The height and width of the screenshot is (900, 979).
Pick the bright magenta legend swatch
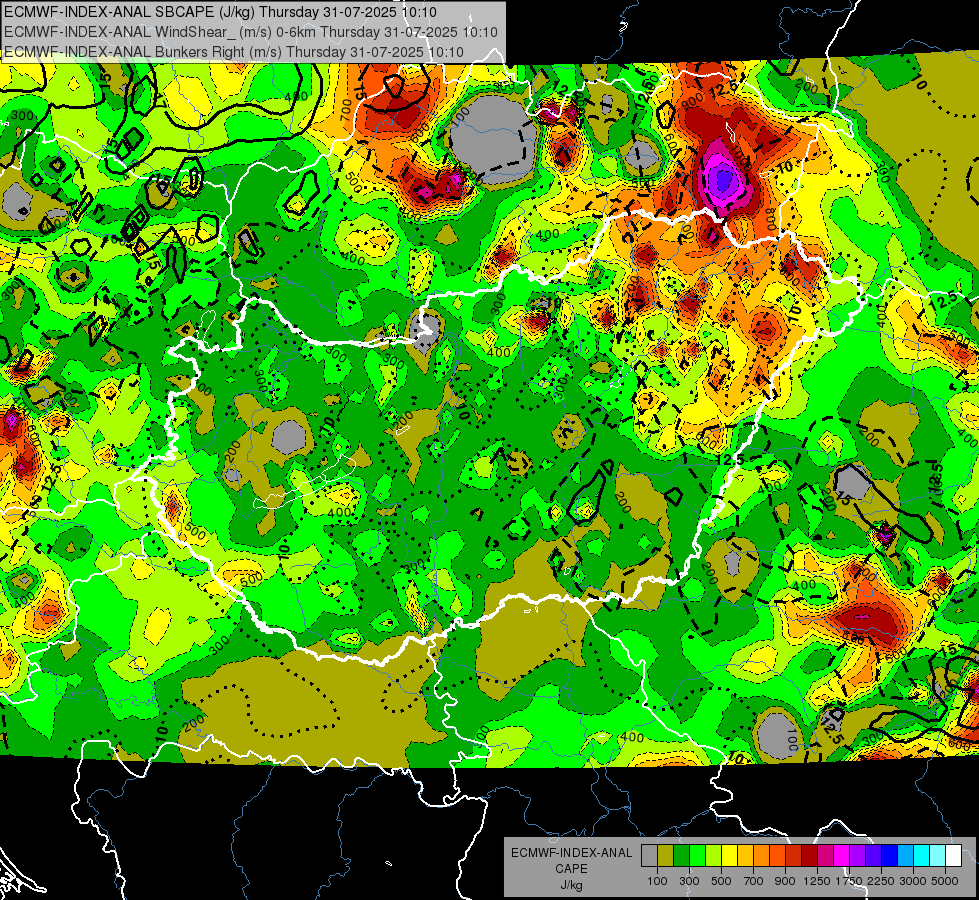coord(842,855)
